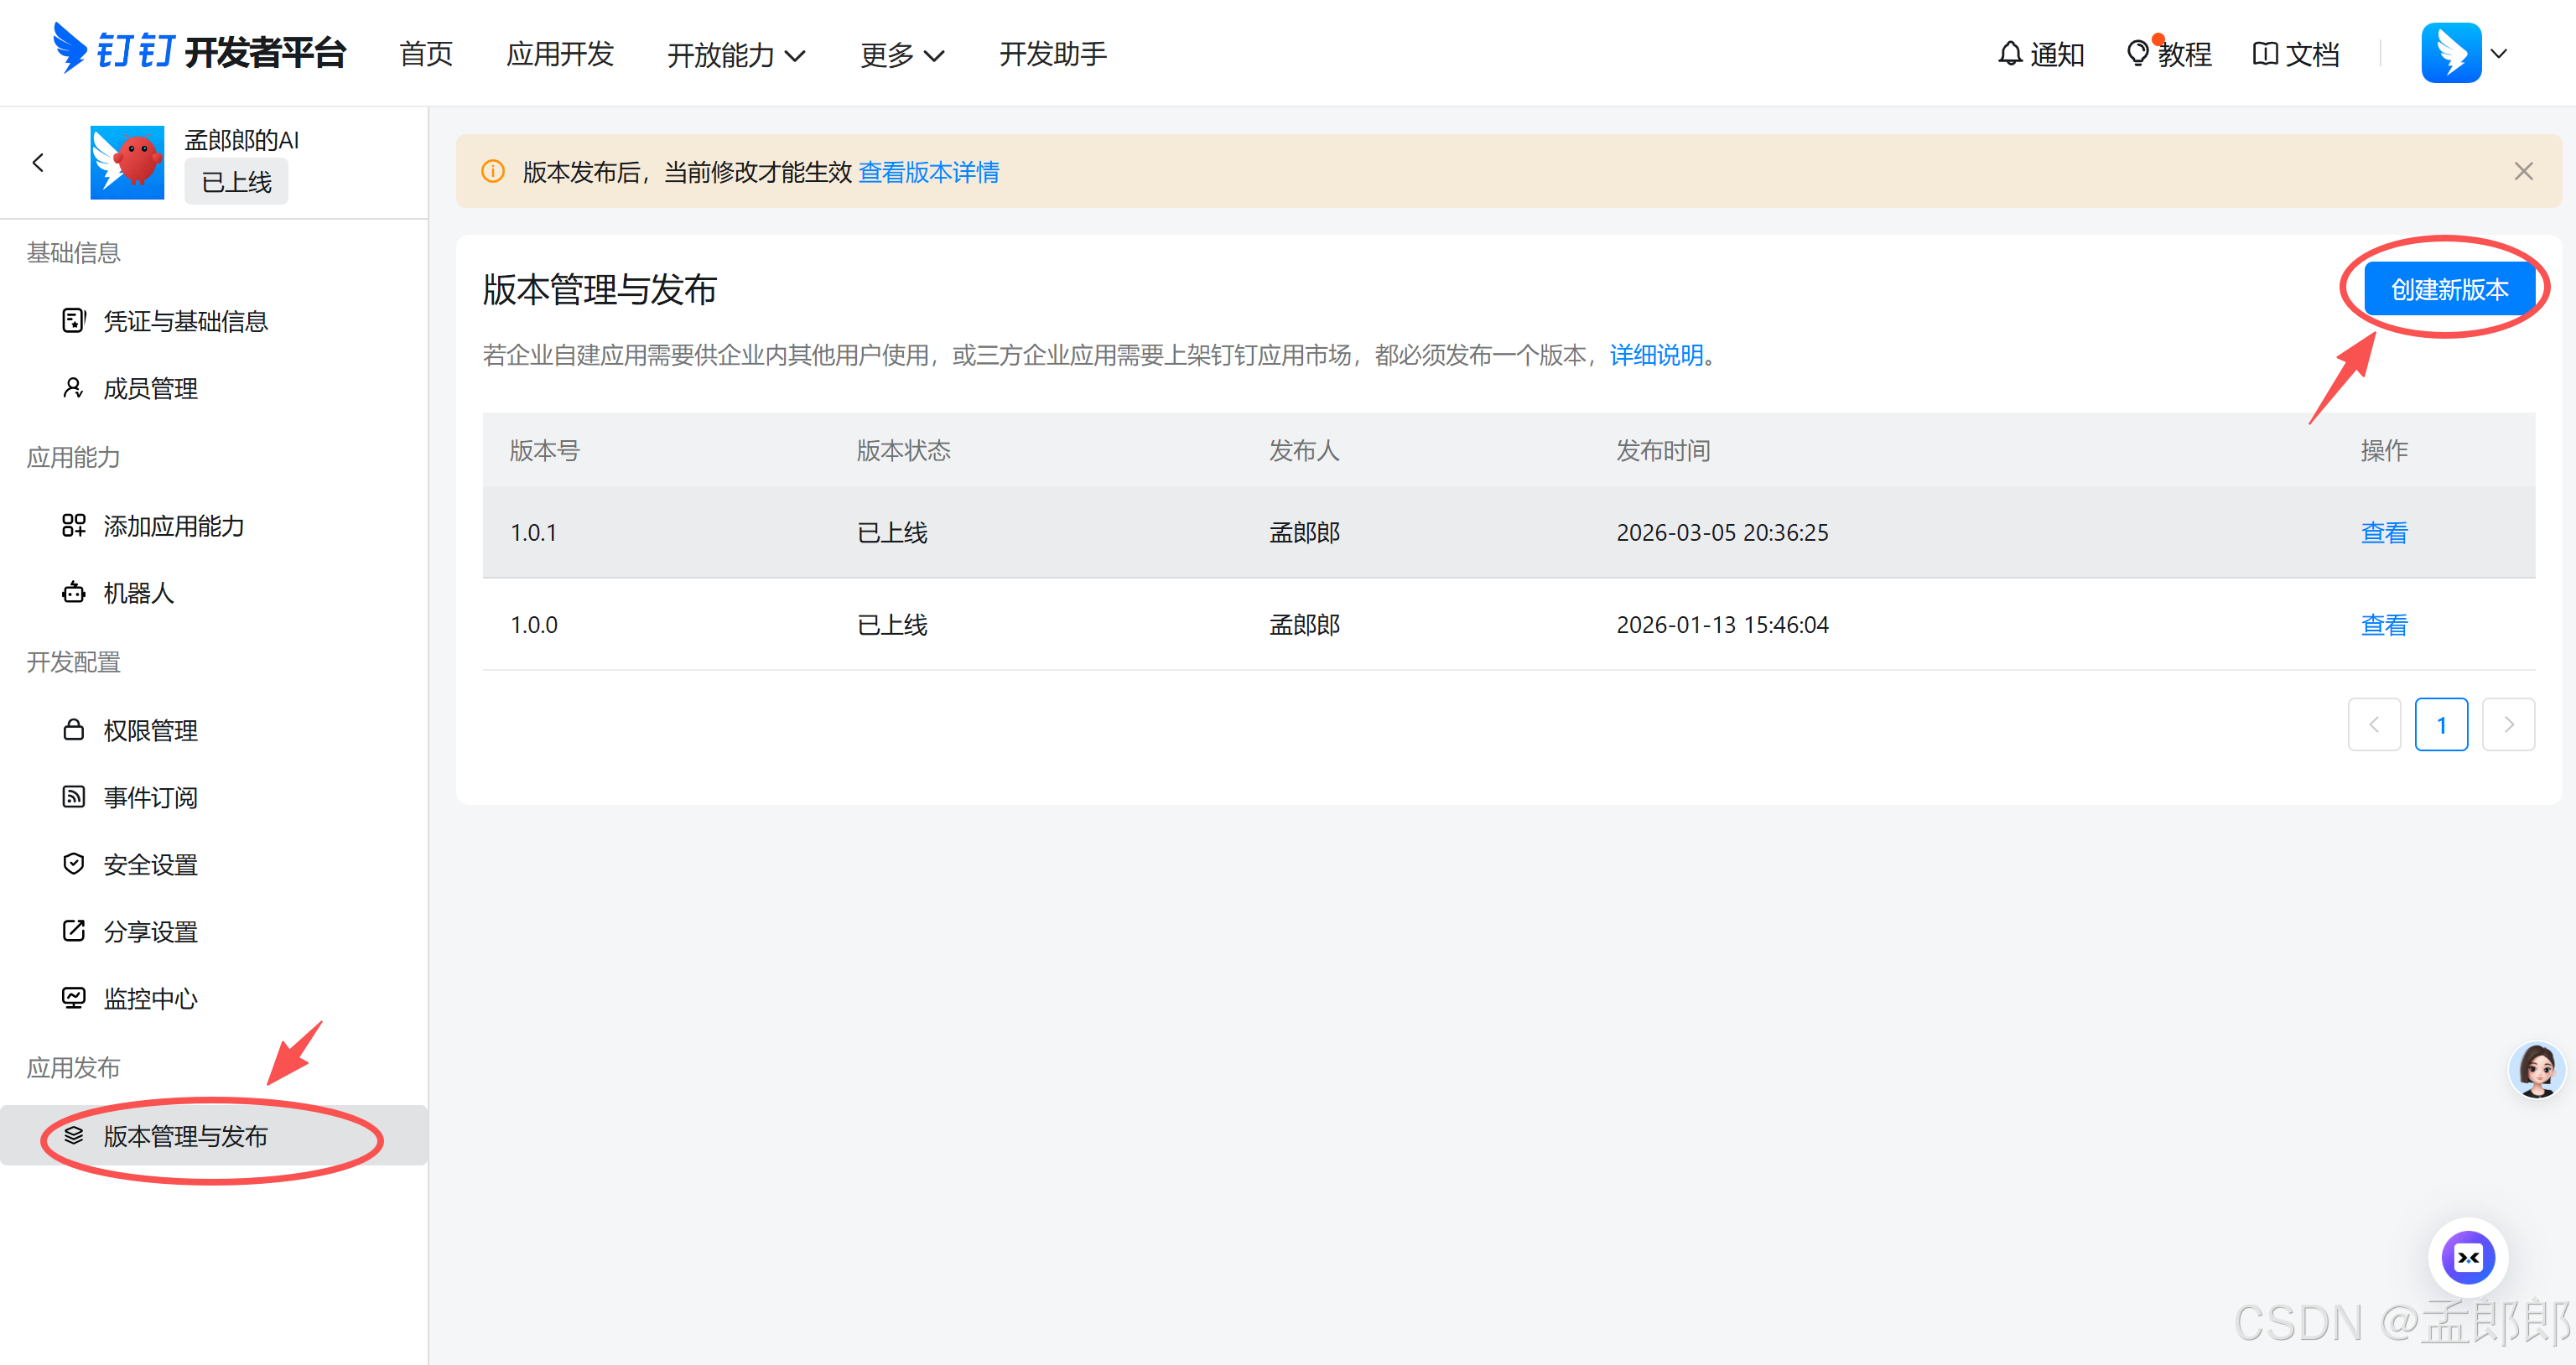This screenshot has height=1365, width=2576.
Task: Select 权限管理 in the sidebar
Action: (150, 730)
